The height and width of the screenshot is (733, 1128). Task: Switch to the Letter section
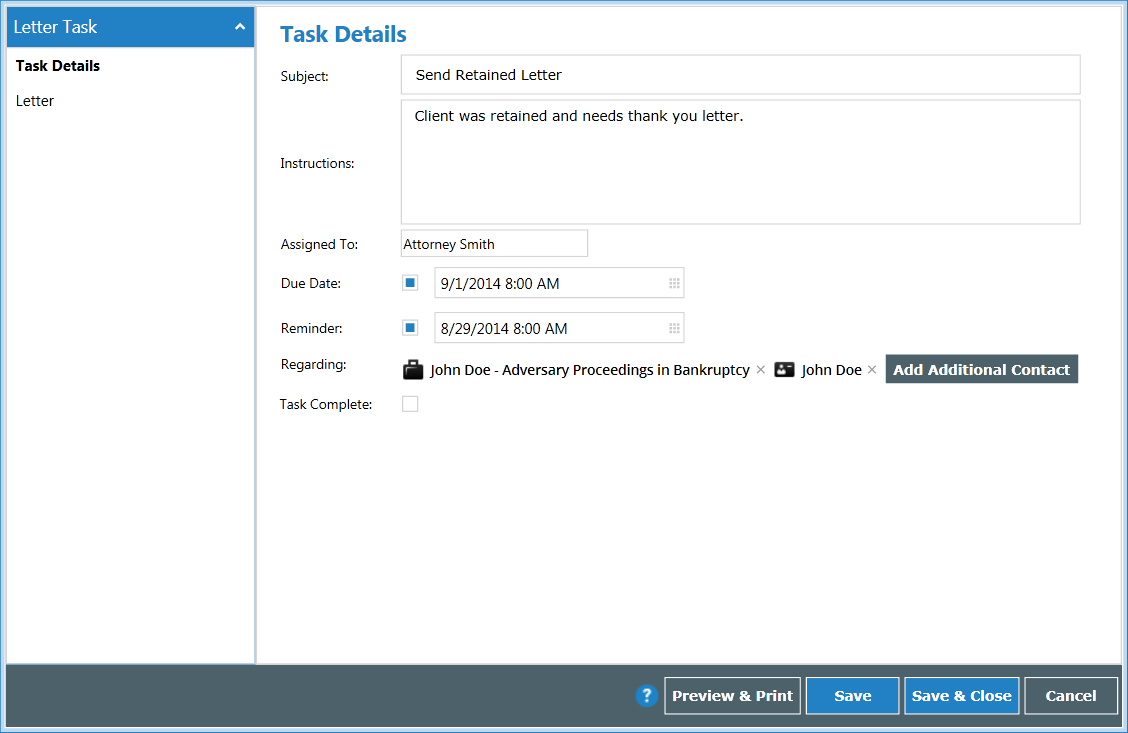click(x=35, y=100)
